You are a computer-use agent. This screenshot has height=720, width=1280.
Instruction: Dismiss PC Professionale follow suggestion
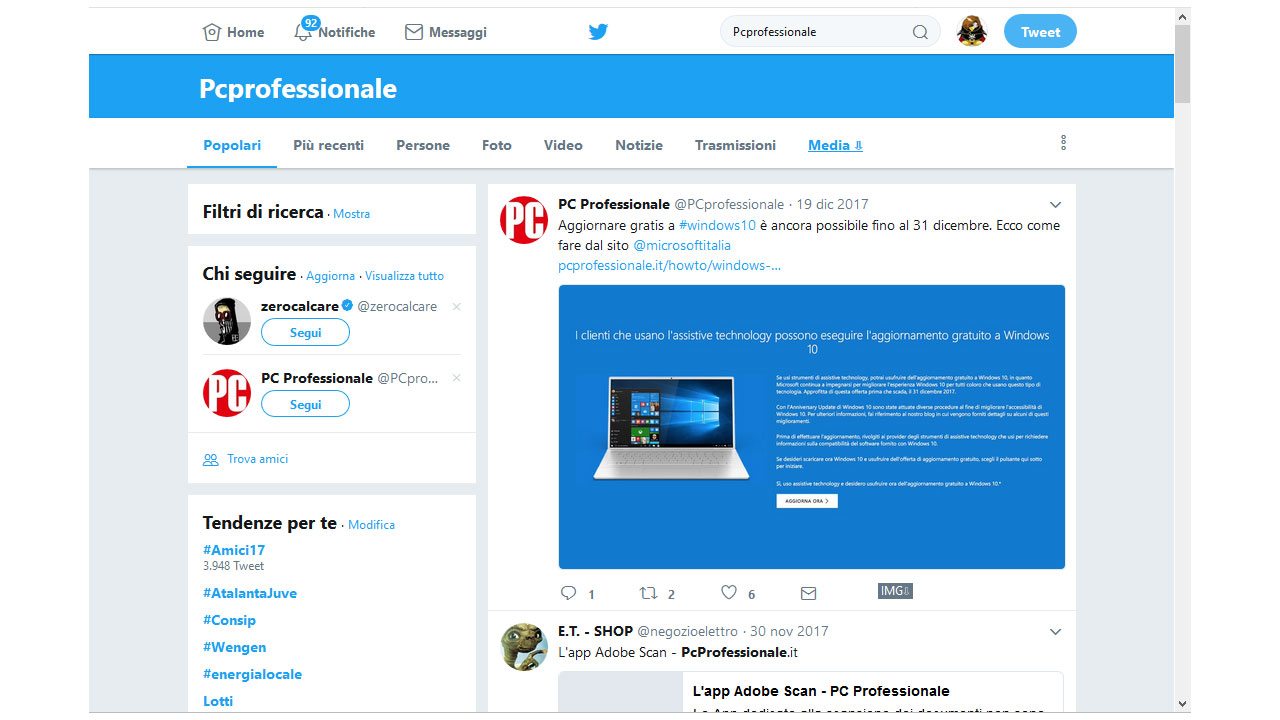pos(457,378)
